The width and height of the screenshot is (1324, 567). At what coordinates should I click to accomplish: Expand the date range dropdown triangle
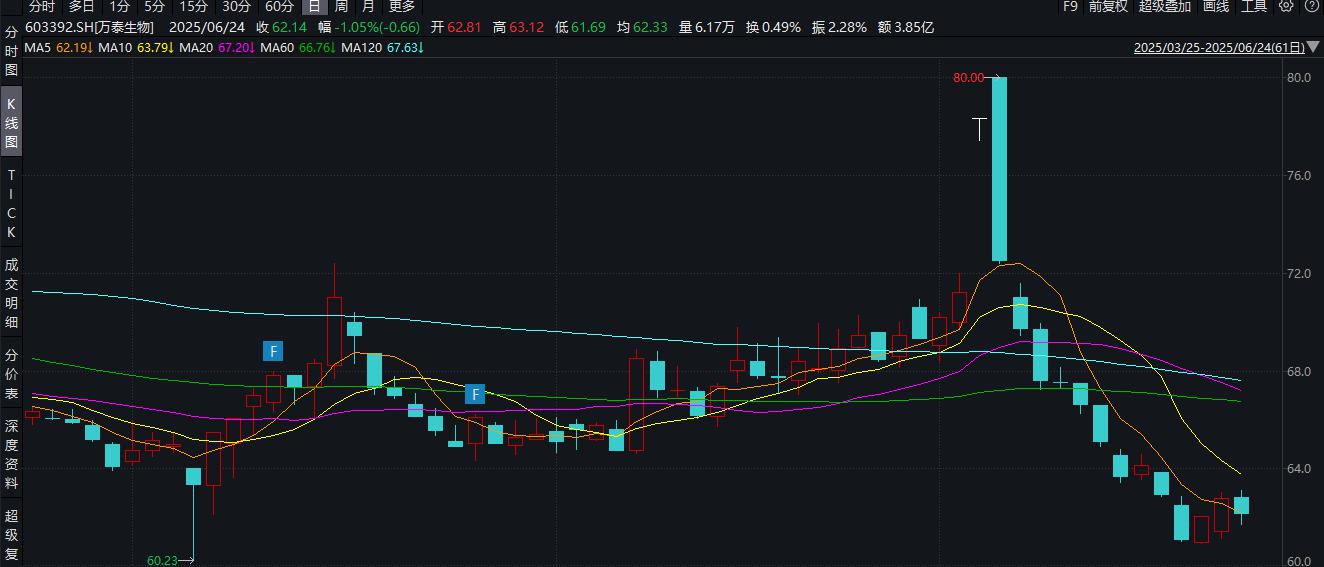[1315, 48]
